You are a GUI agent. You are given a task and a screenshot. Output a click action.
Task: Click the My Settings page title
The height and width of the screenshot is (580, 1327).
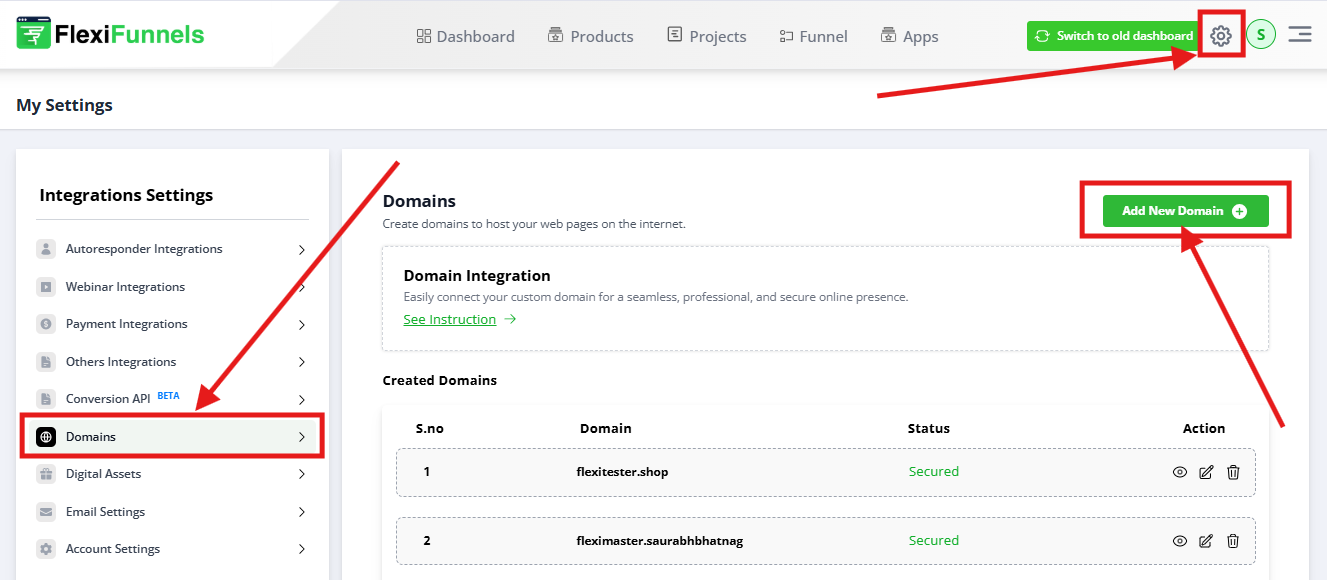coord(64,105)
